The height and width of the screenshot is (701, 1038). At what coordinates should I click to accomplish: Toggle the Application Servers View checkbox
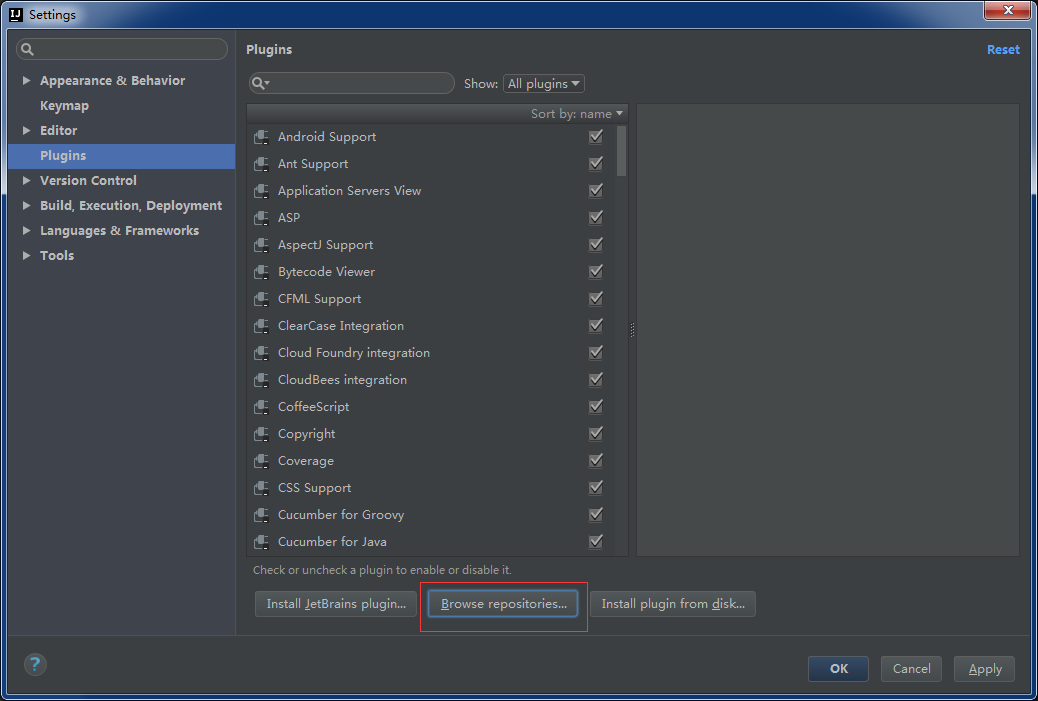click(x=596, y=191)
